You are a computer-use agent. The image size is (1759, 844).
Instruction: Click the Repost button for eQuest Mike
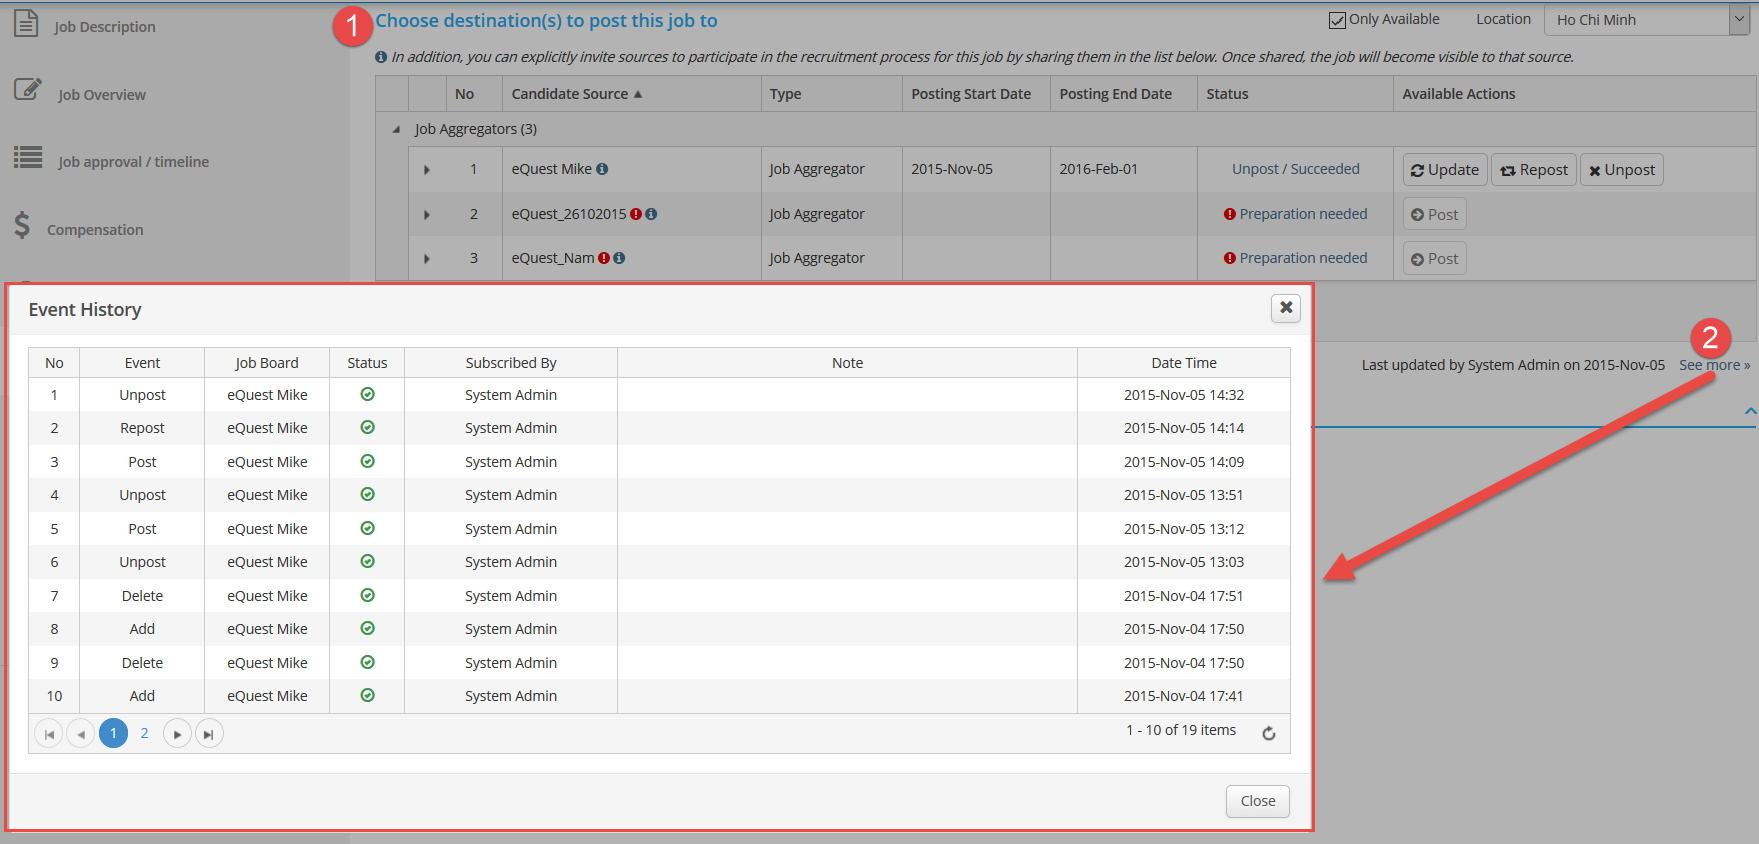tap(1534, 170)
